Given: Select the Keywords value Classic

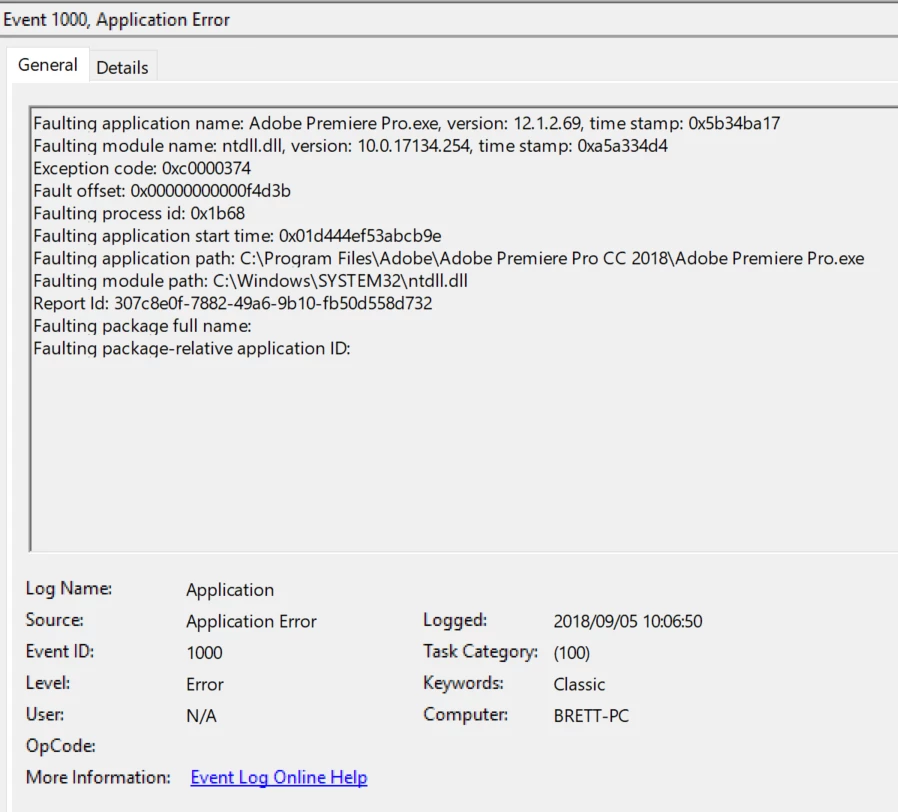Looking at the screenshot, I should 579,684.
